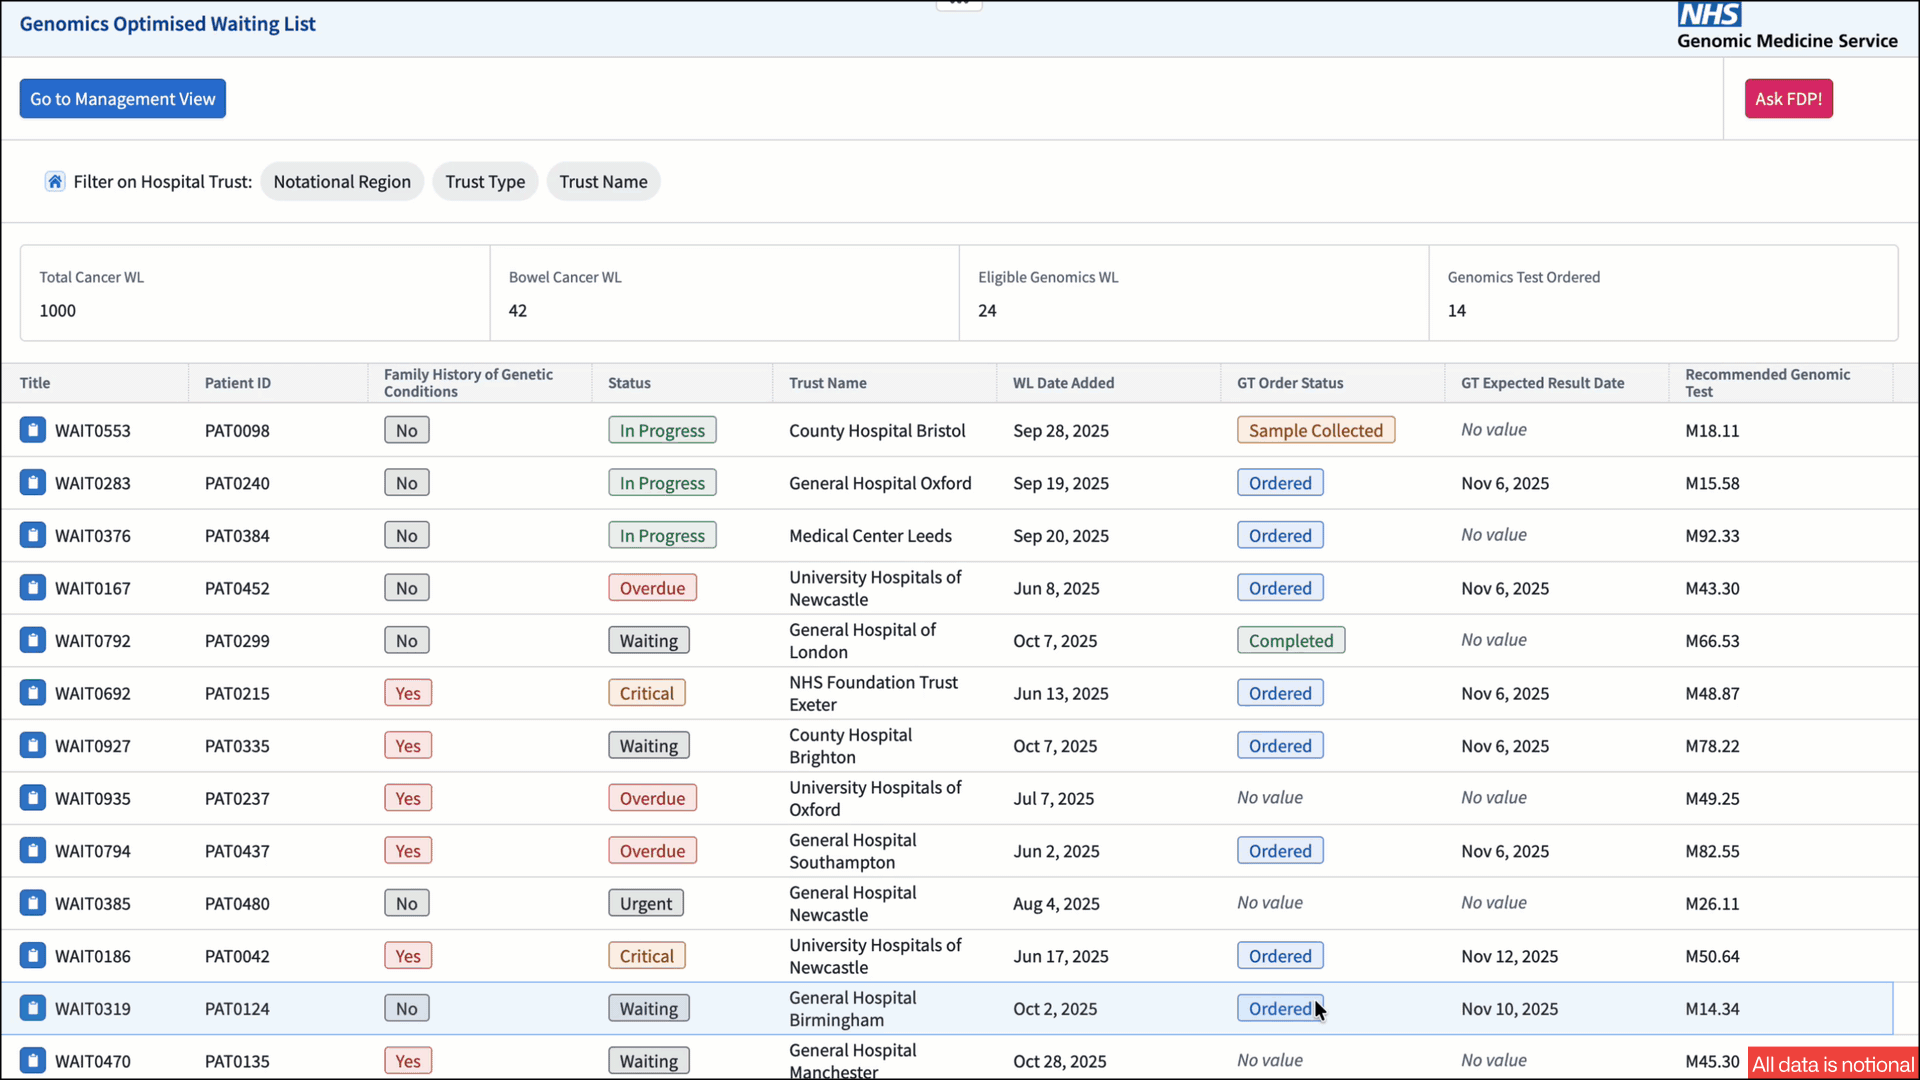This screenshot has height=1080, width=1920.
Task: Click the Ask FDP! button
Action: tap(1789, 99)
